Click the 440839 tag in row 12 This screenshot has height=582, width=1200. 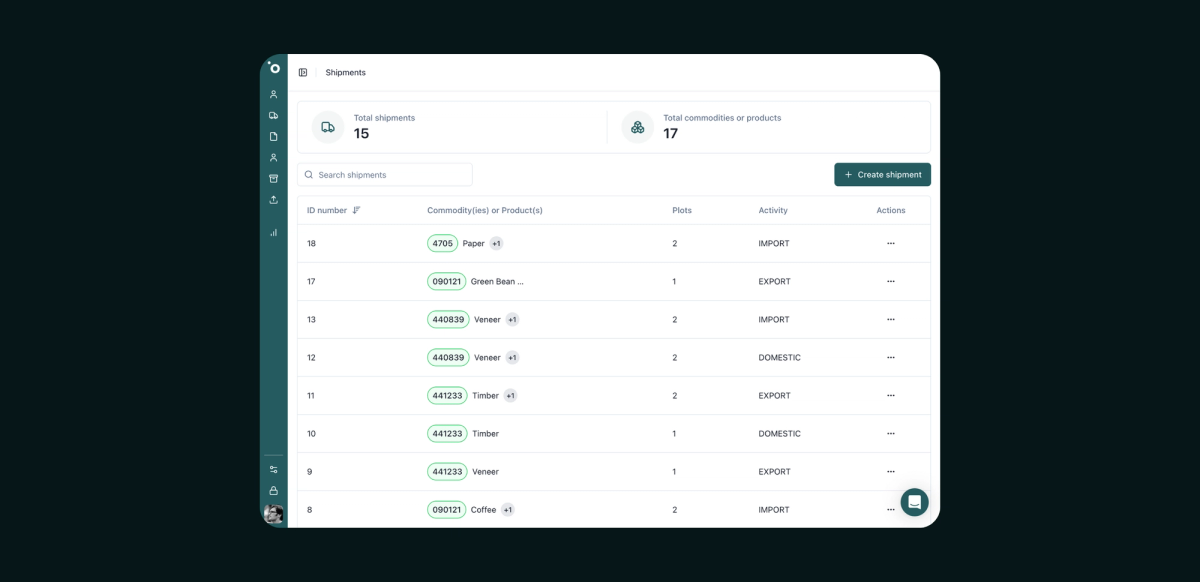(448, 357)
